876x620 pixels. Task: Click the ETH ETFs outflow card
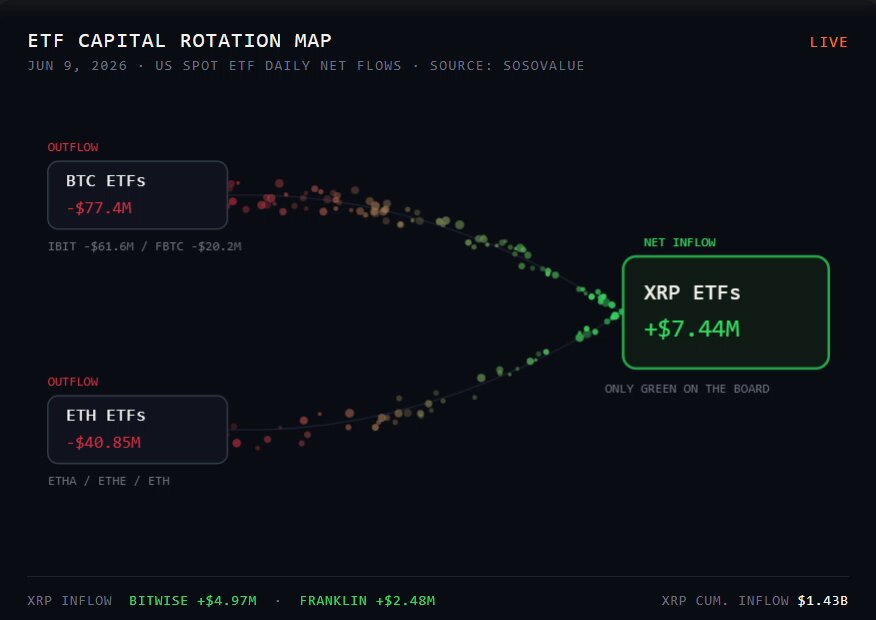click(x=137, y=430)
